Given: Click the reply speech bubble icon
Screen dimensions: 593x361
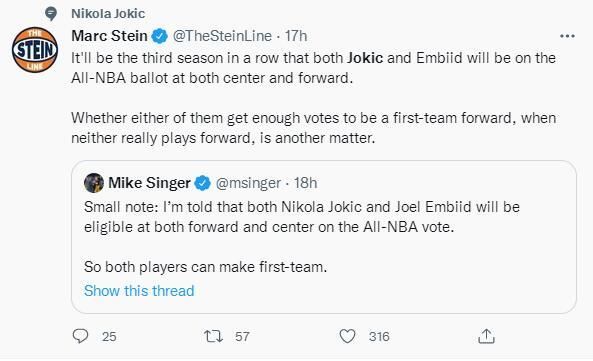Looking at the screenshot, I should pos(80,336).
